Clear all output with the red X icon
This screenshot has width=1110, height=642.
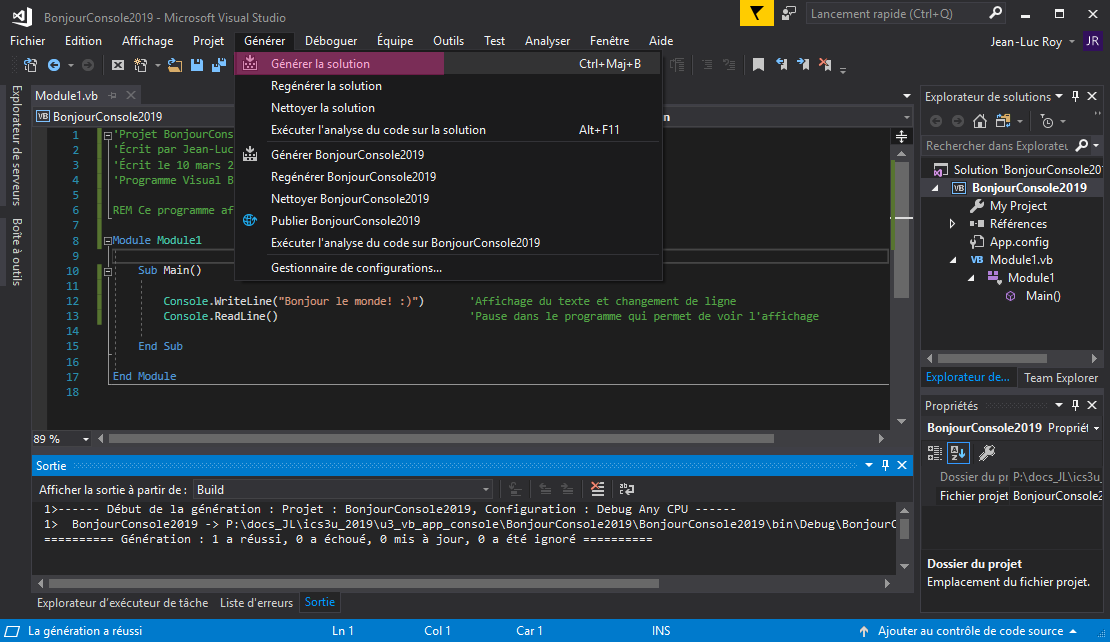(597, 489)
